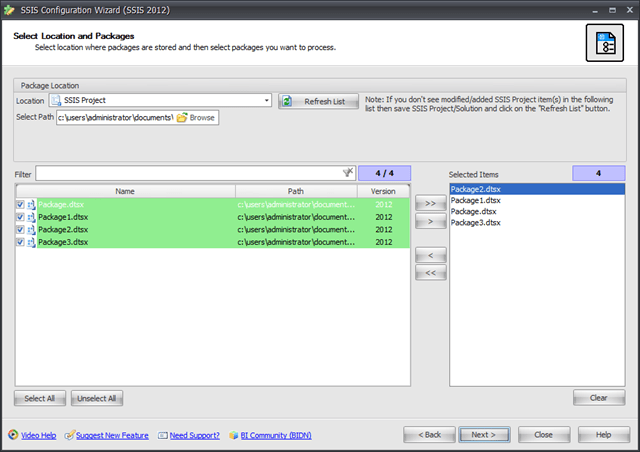
Task: Open the Need Support? link
Action: 194,435
